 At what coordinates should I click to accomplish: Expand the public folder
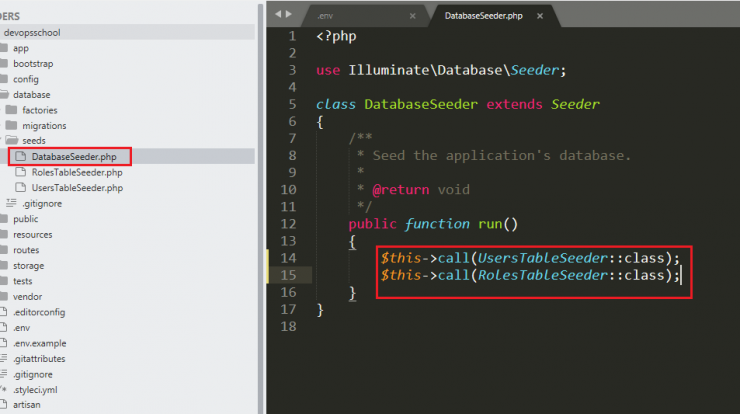25,219
